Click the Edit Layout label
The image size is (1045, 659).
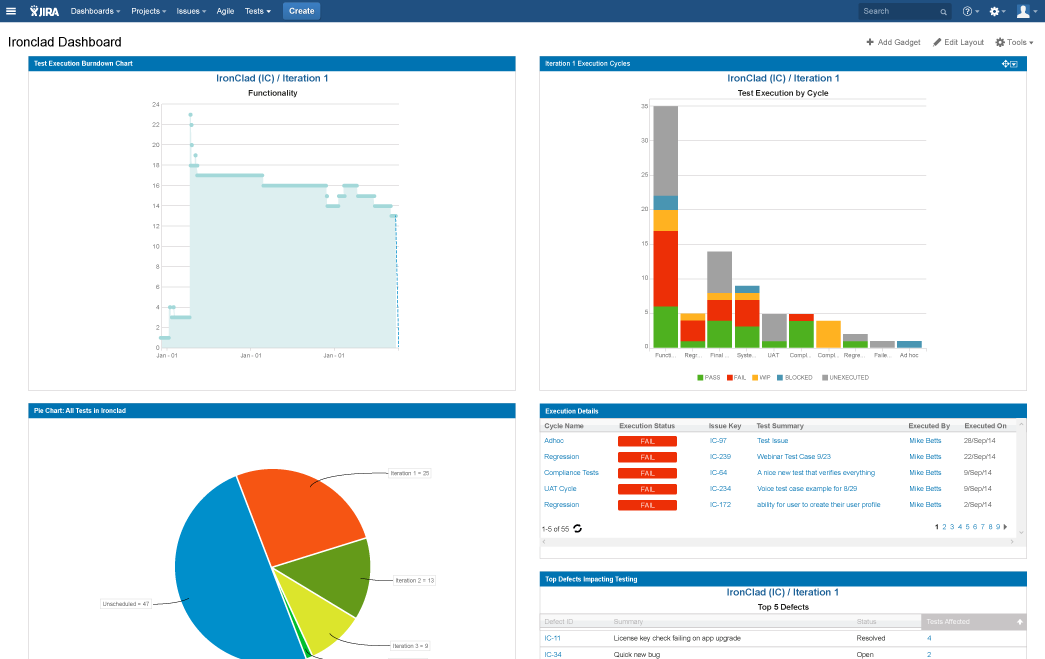tap(964, 42)
